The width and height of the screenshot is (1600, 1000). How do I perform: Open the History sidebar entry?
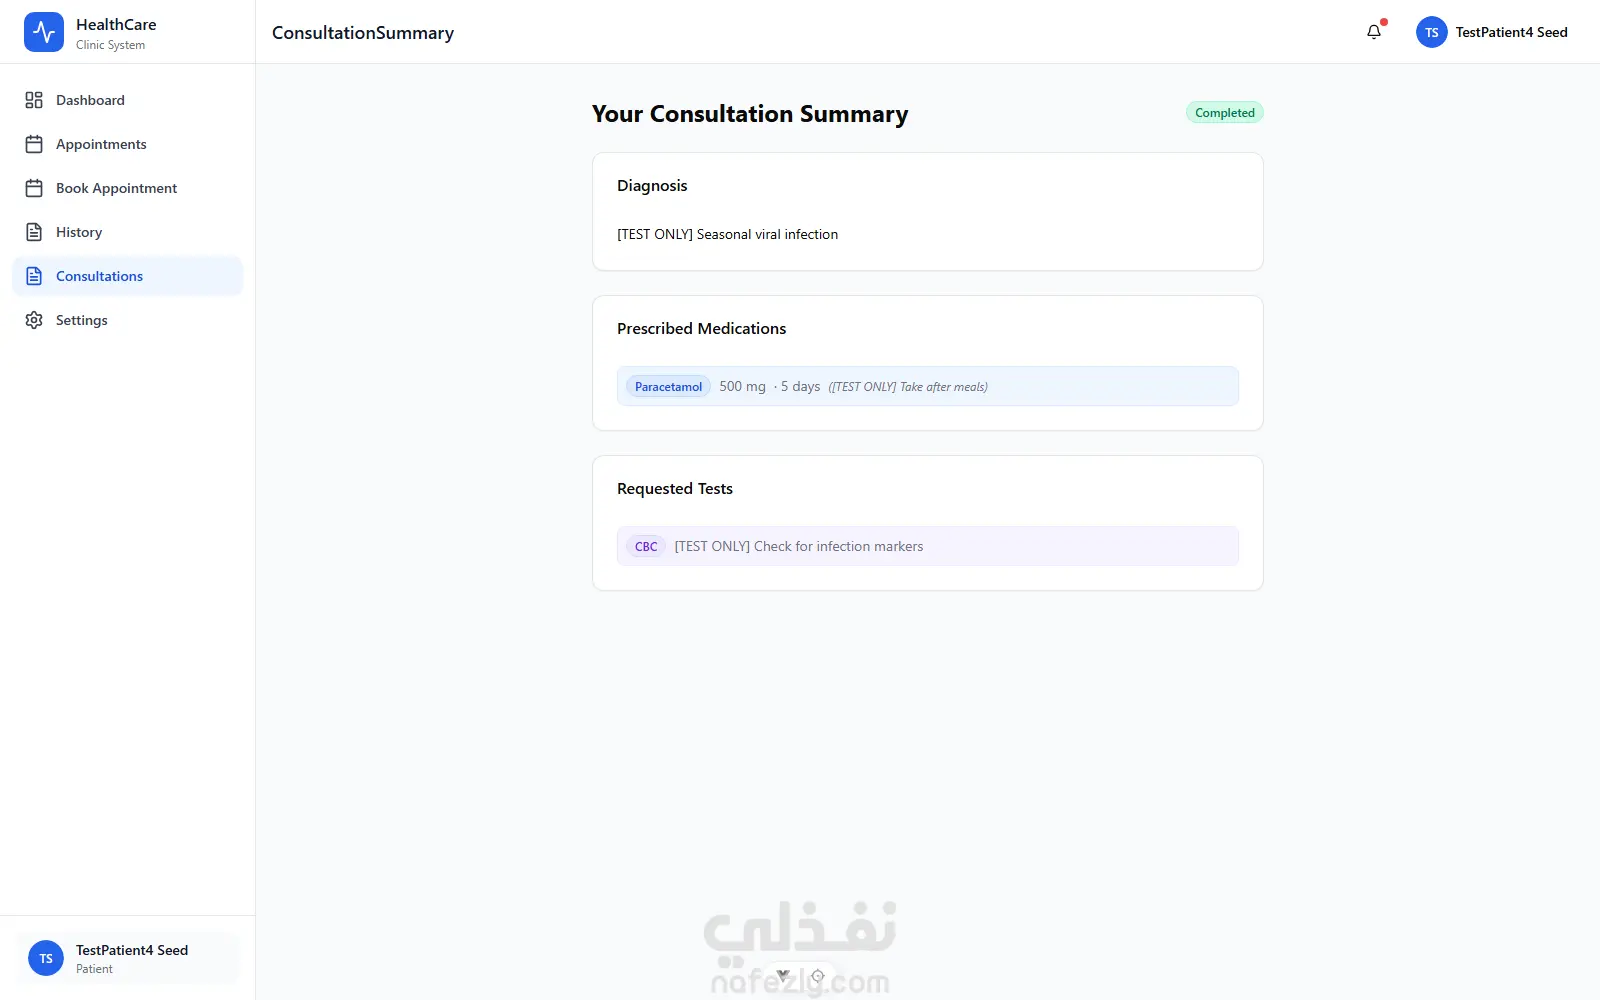point(128,232)
